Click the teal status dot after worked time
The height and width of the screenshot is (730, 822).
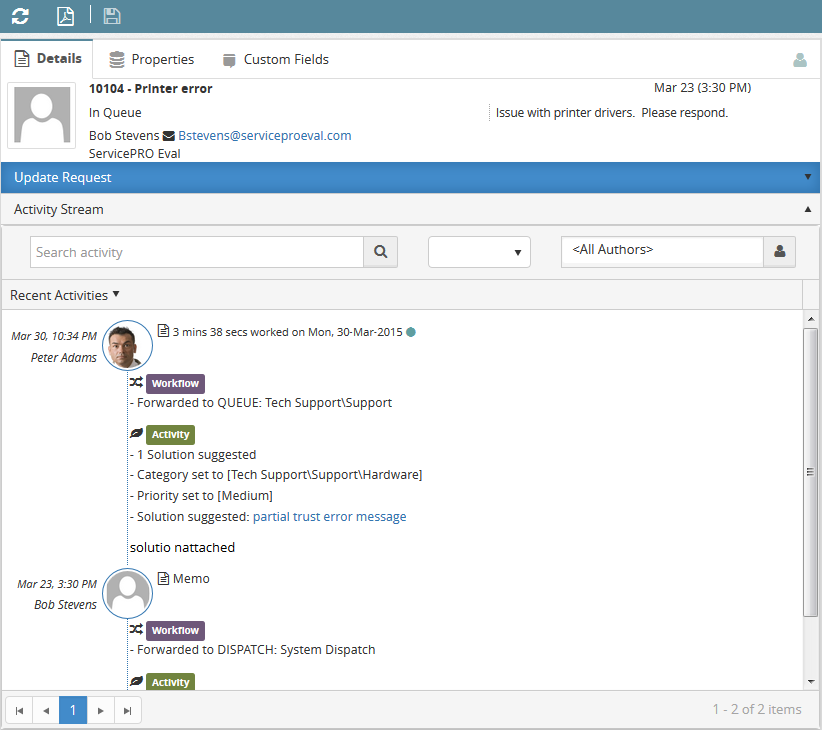point(411,332)
